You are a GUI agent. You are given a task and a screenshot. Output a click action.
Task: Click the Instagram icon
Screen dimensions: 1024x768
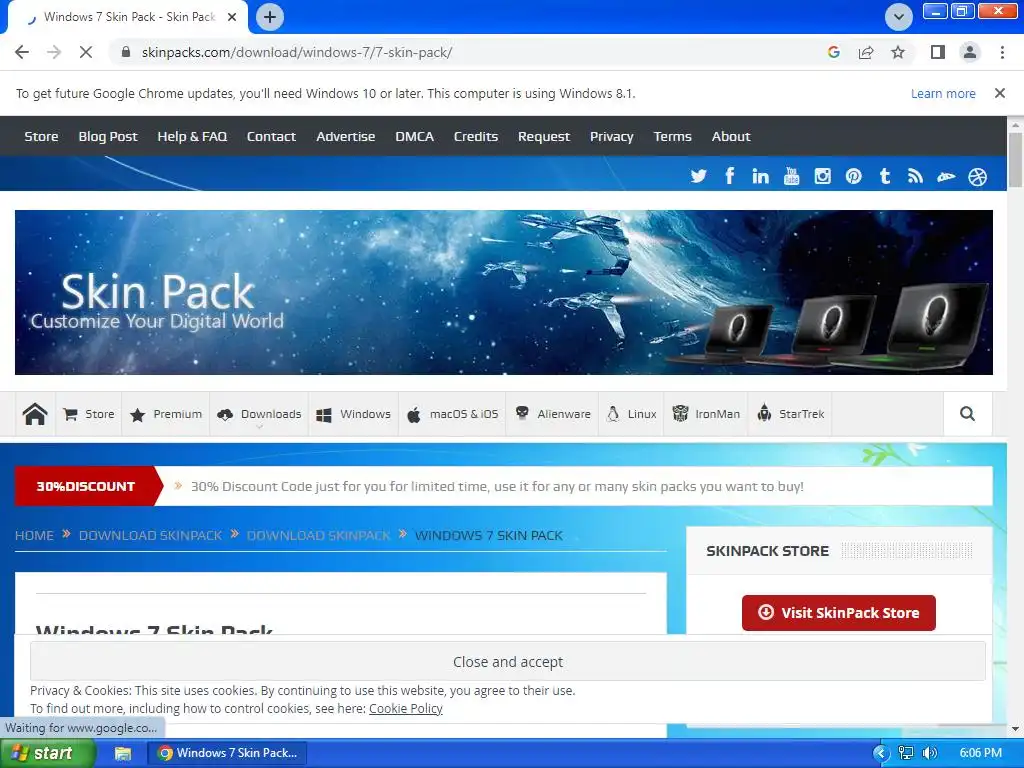[822, 176]
